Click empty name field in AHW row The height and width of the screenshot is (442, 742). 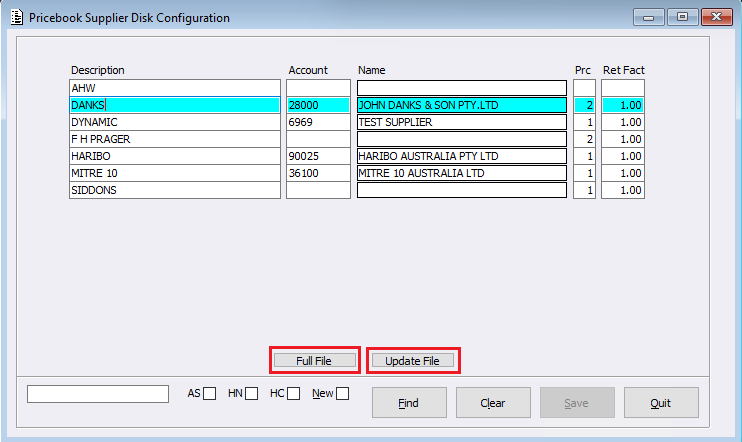462,88
